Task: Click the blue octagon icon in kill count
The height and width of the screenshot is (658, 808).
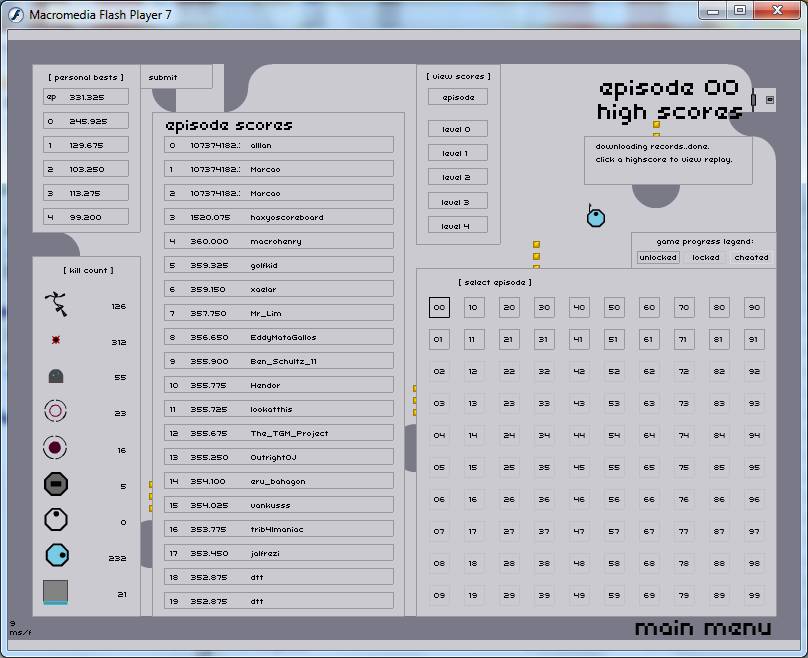Action: pyautogui.click(x=57, y=556)
